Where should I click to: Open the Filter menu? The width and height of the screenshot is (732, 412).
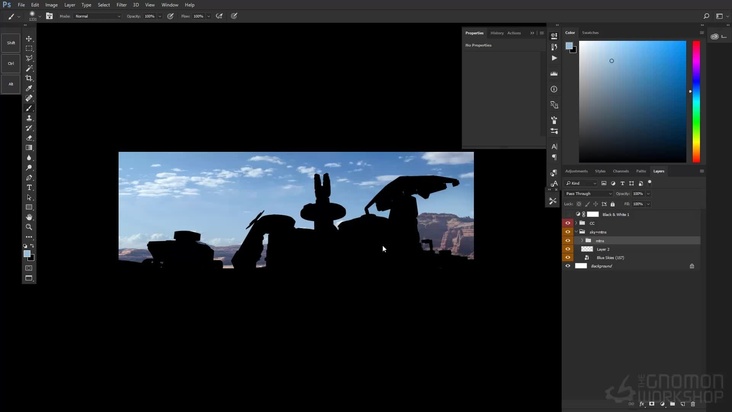pos(121,5)
